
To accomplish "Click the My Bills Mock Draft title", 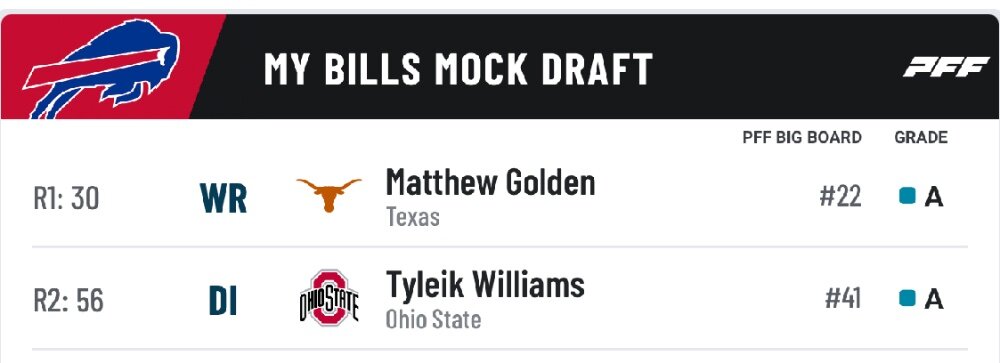I will [x=458, y=69].
